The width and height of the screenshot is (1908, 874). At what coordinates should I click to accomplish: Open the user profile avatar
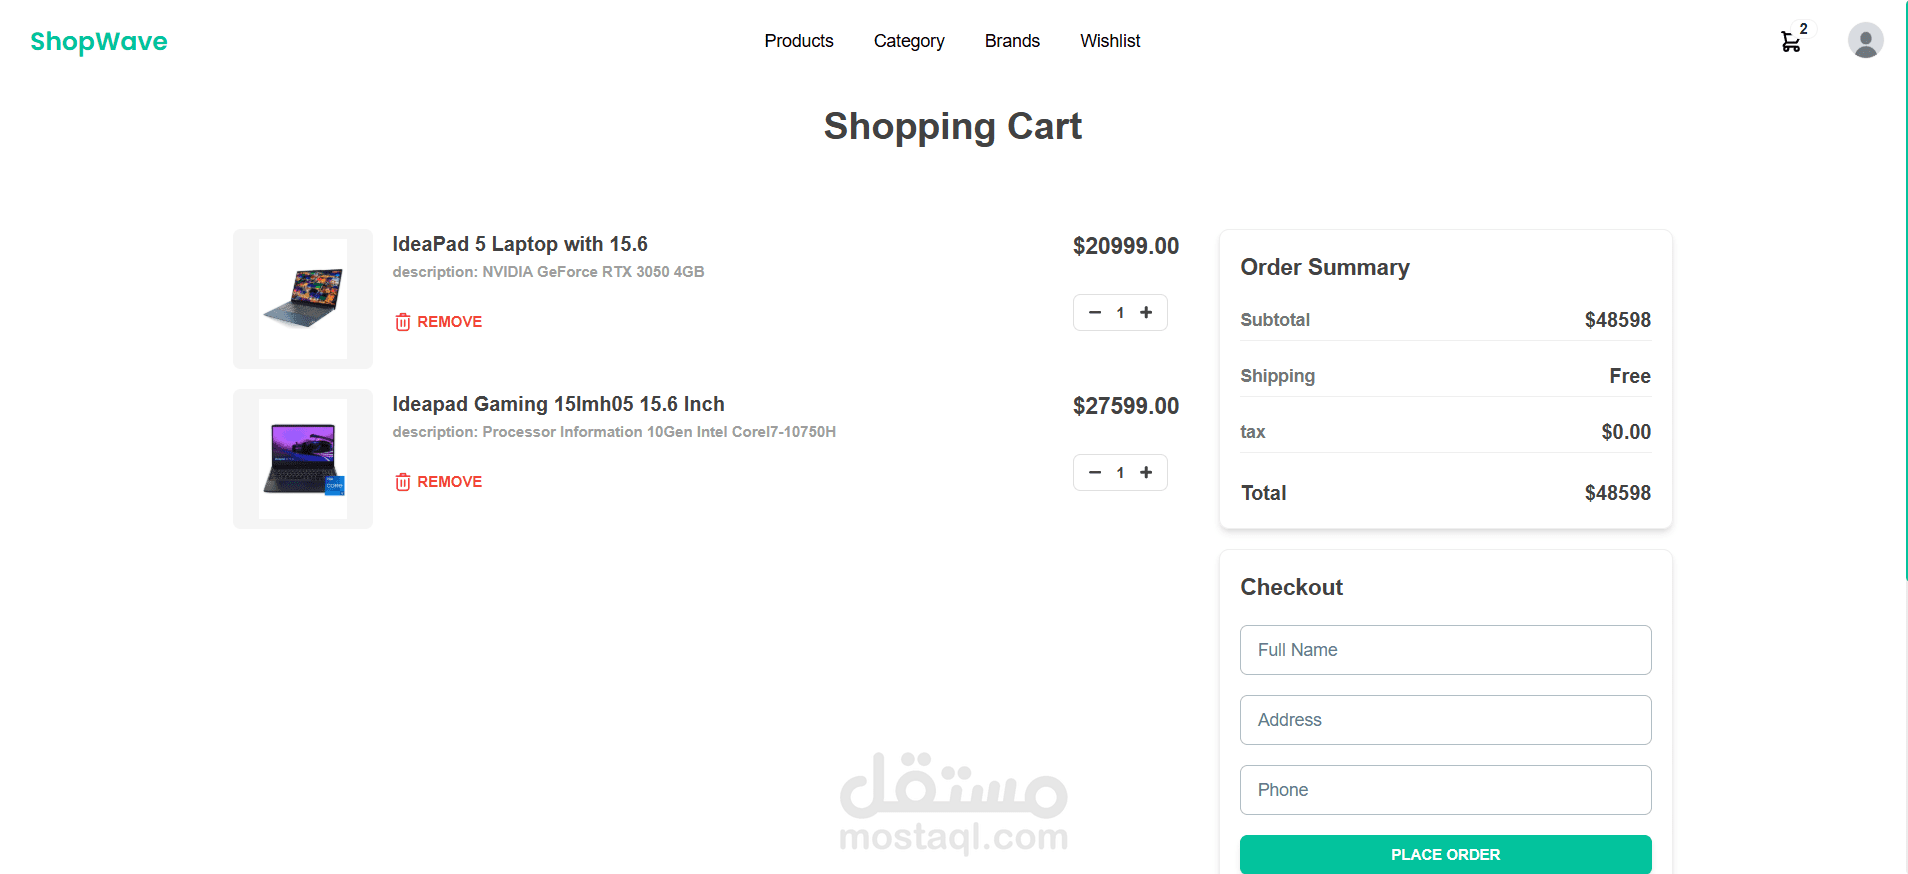point(1865,41)
